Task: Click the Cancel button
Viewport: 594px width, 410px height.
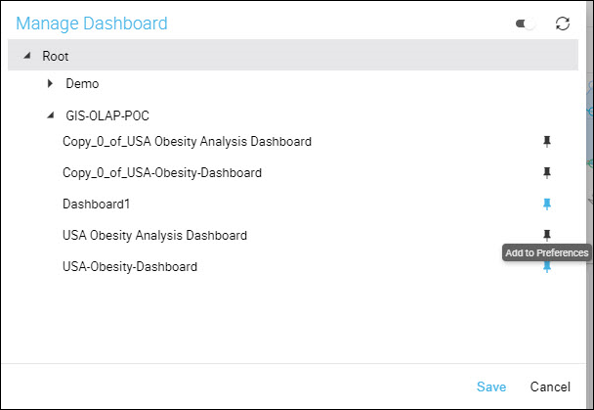Action: click(x=550, y=387)
